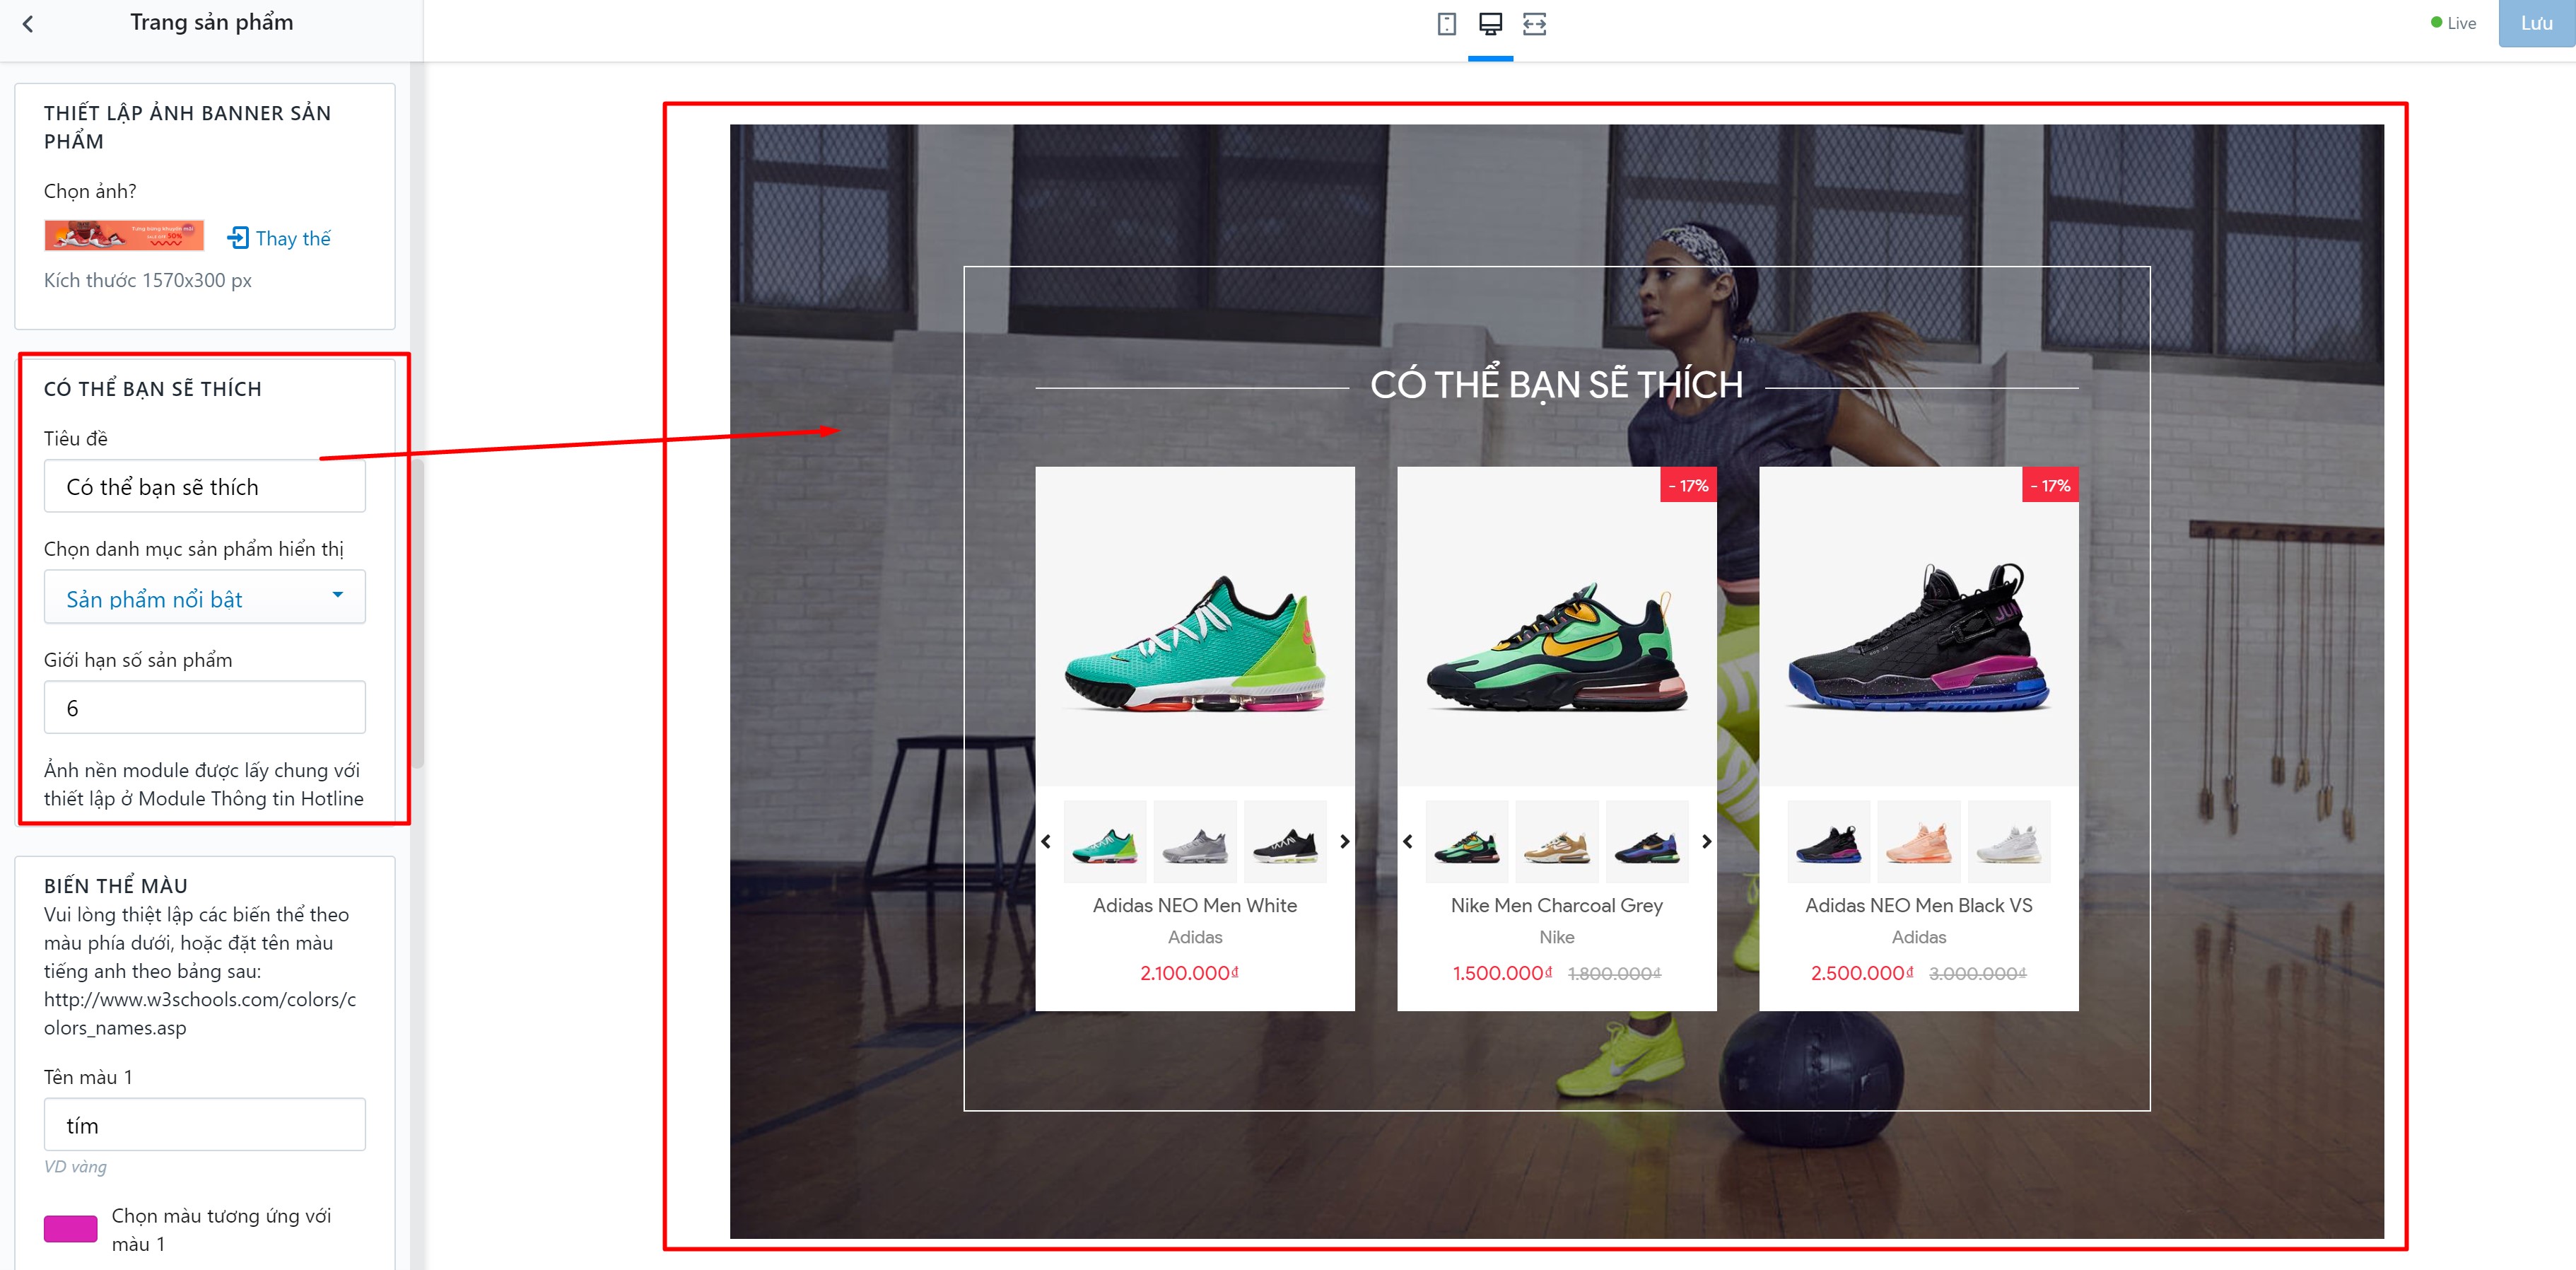
Task: Open the Adidas NEO Men White product link
Action: 1195,906
